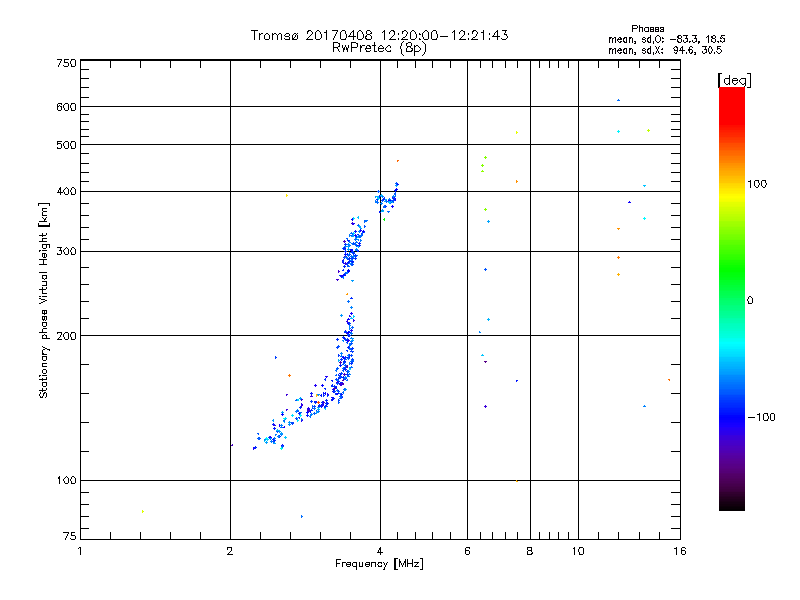Click the y-axis tick label '400'
800x600 pixels.
66,192
